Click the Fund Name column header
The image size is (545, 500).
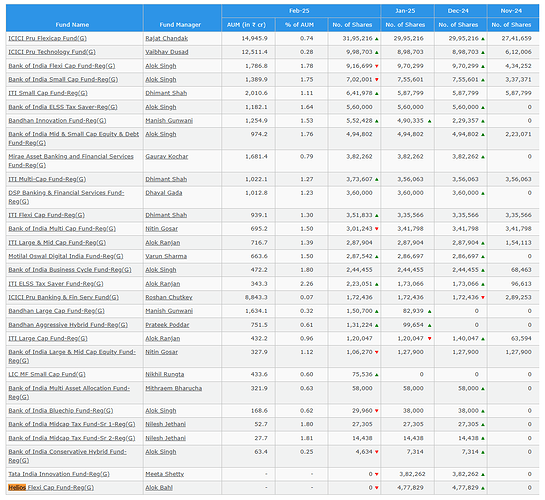[x=72, y=25]
